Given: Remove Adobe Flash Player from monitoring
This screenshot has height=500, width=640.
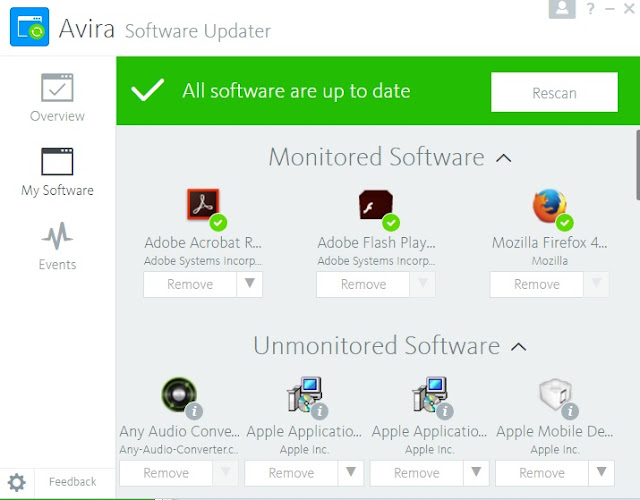Looking at the screenshot, I should tap(363, 284).
